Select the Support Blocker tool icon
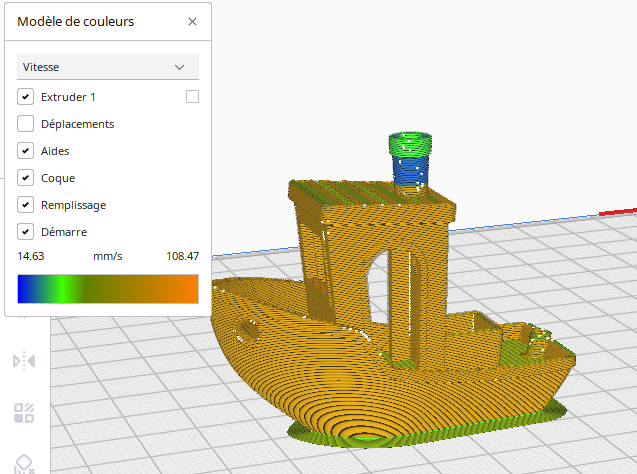 24,464
